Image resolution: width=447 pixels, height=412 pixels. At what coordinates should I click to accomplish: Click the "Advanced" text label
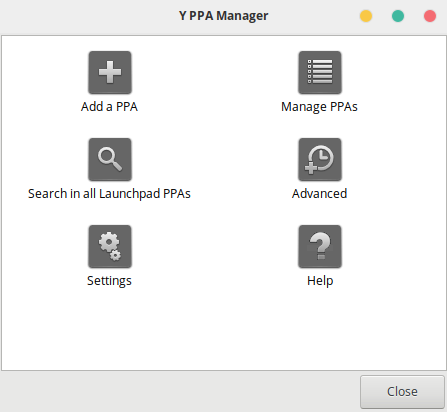[x=319, y=194]
